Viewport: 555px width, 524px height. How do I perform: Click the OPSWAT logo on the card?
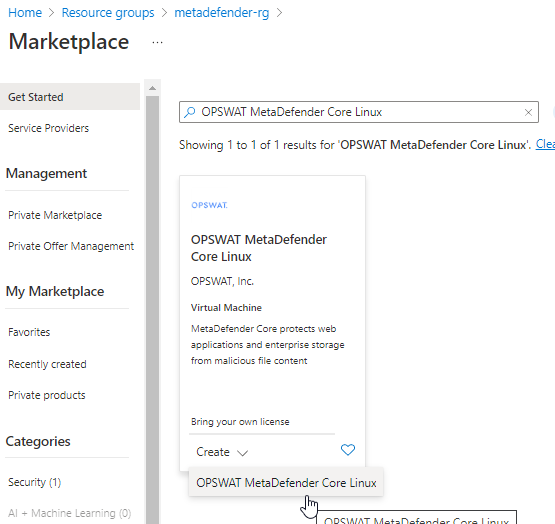pyautogui.click(x=209, y=205)
